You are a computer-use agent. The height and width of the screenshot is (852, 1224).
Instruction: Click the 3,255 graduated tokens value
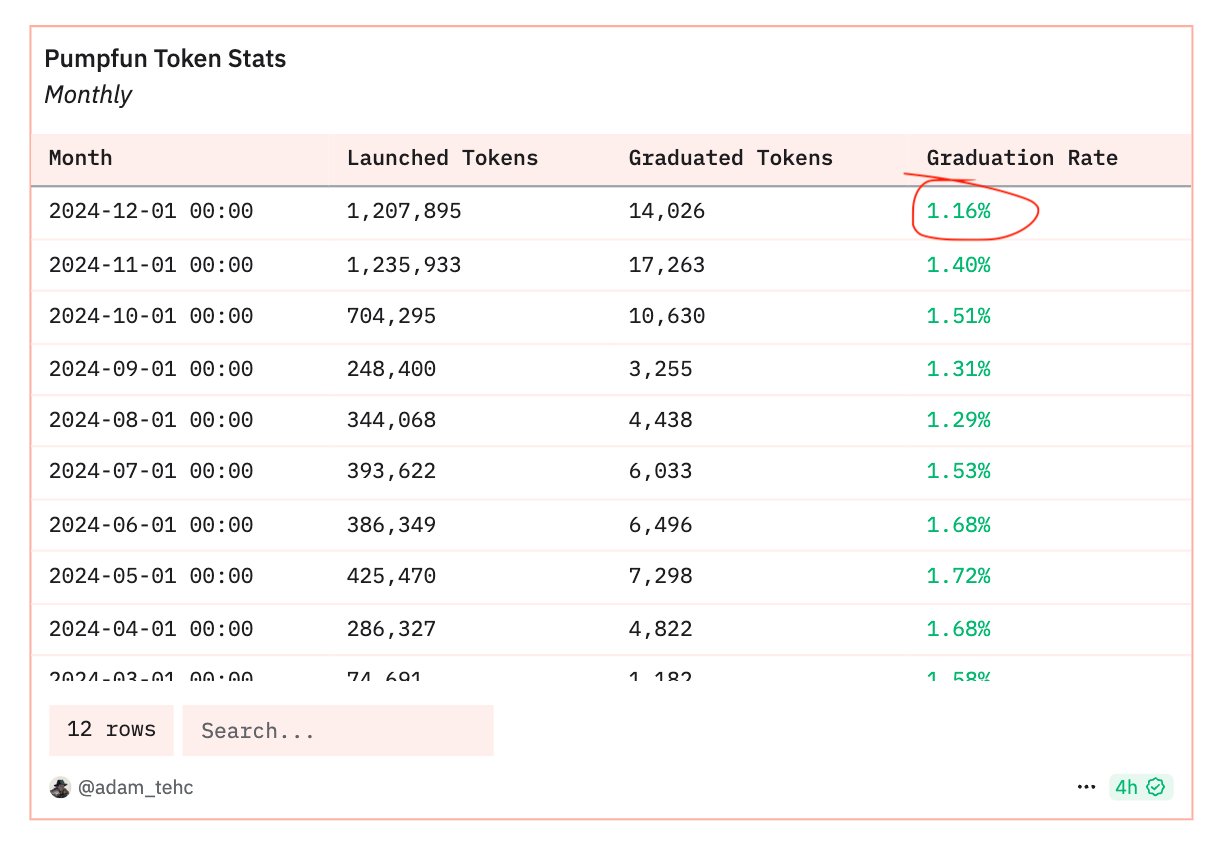click(660, 369)
